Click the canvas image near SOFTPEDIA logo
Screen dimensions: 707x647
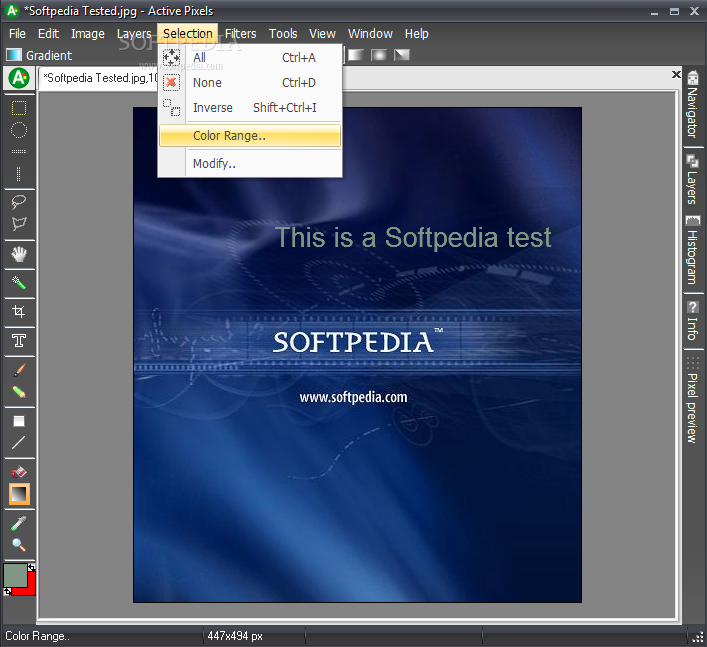click(357, 355)
